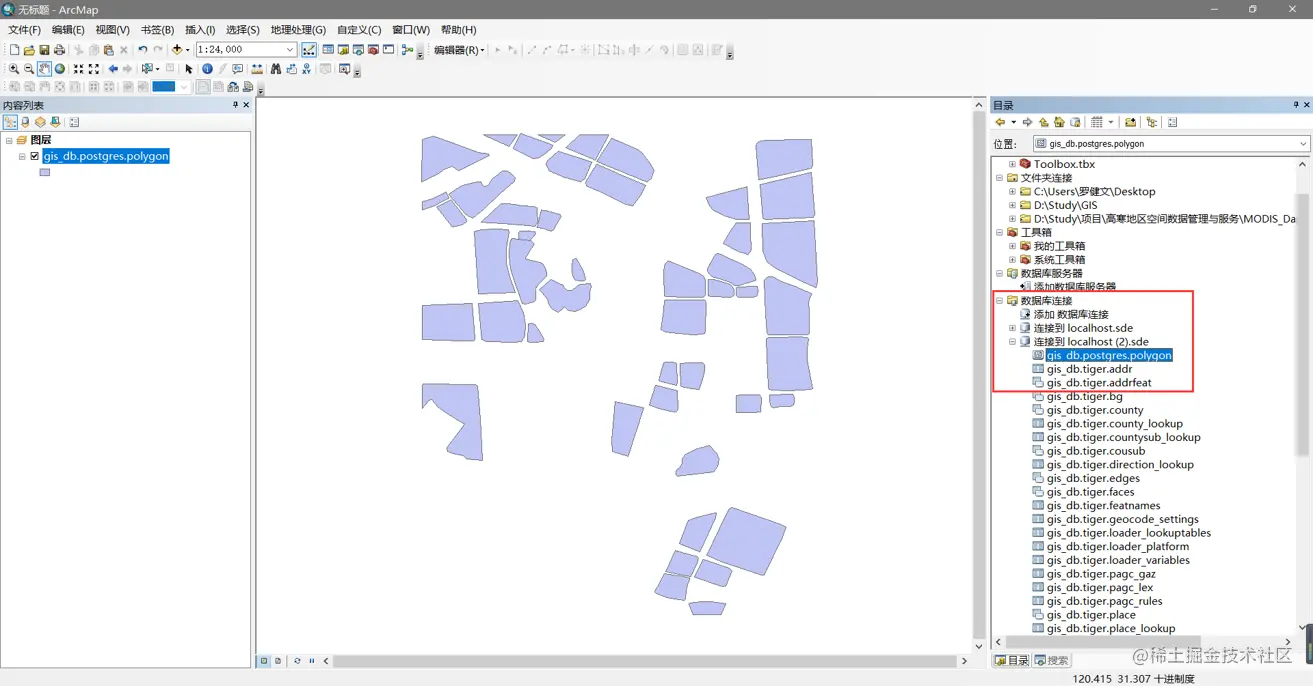
Task: Collapse the 文件夹连接 node
Action: click(x=999, y=178)
